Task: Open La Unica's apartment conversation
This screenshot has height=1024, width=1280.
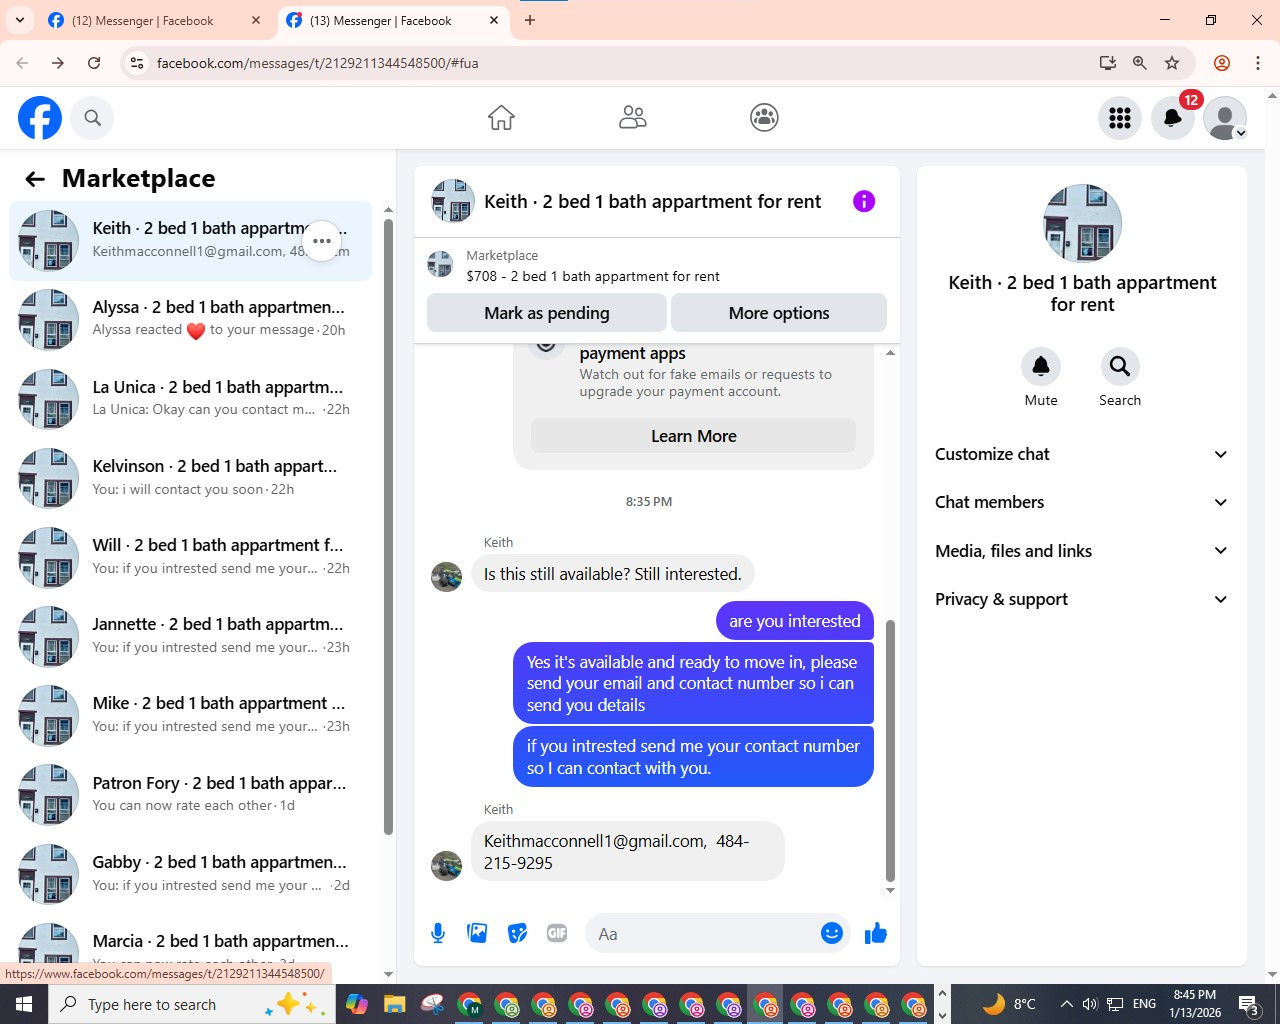Action: pos(190,398)
